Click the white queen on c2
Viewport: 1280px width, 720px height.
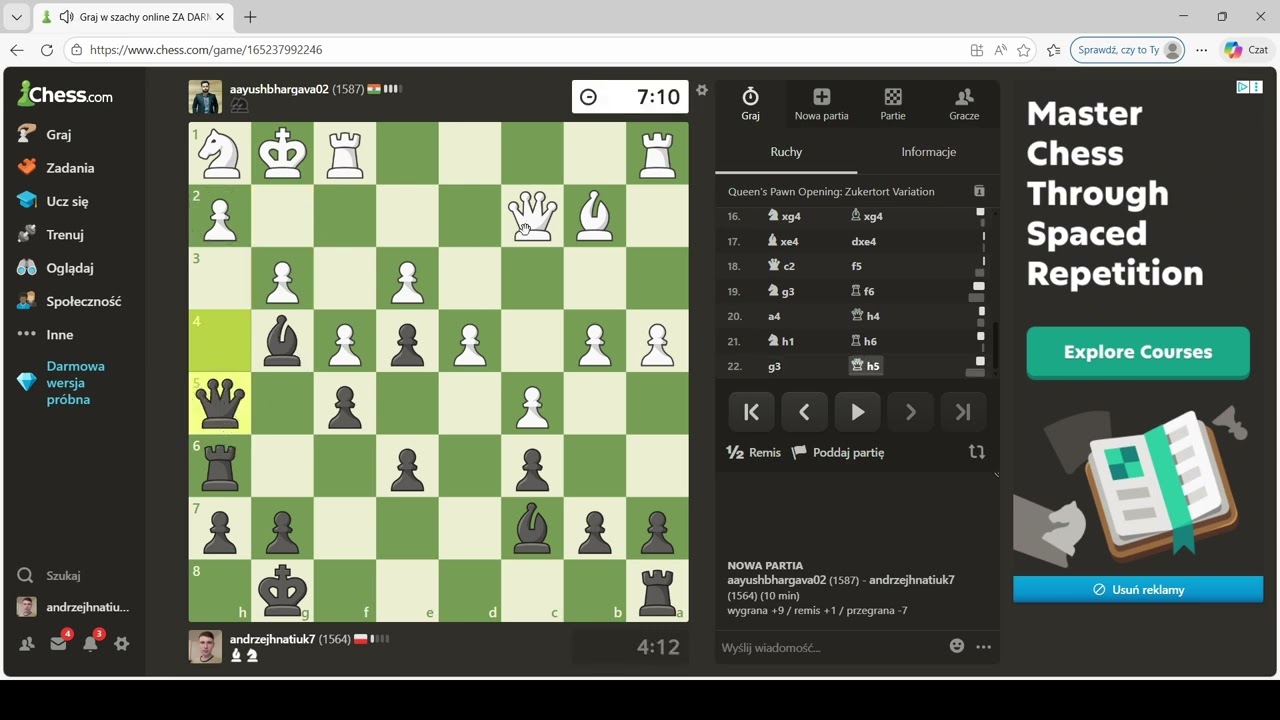pyautogui.click(x=532, y=216)
